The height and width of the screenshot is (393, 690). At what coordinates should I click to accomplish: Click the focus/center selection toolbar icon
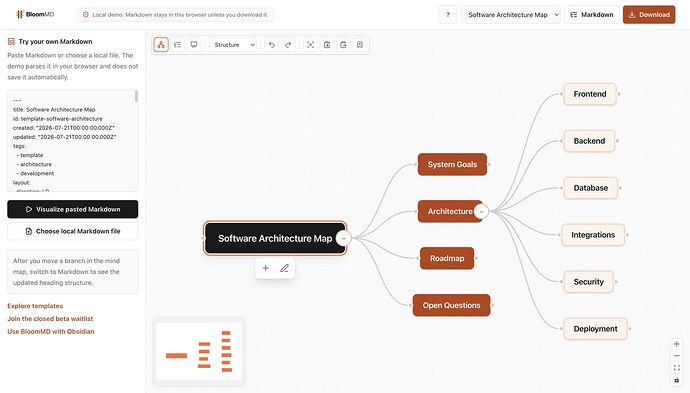point(310,44)
